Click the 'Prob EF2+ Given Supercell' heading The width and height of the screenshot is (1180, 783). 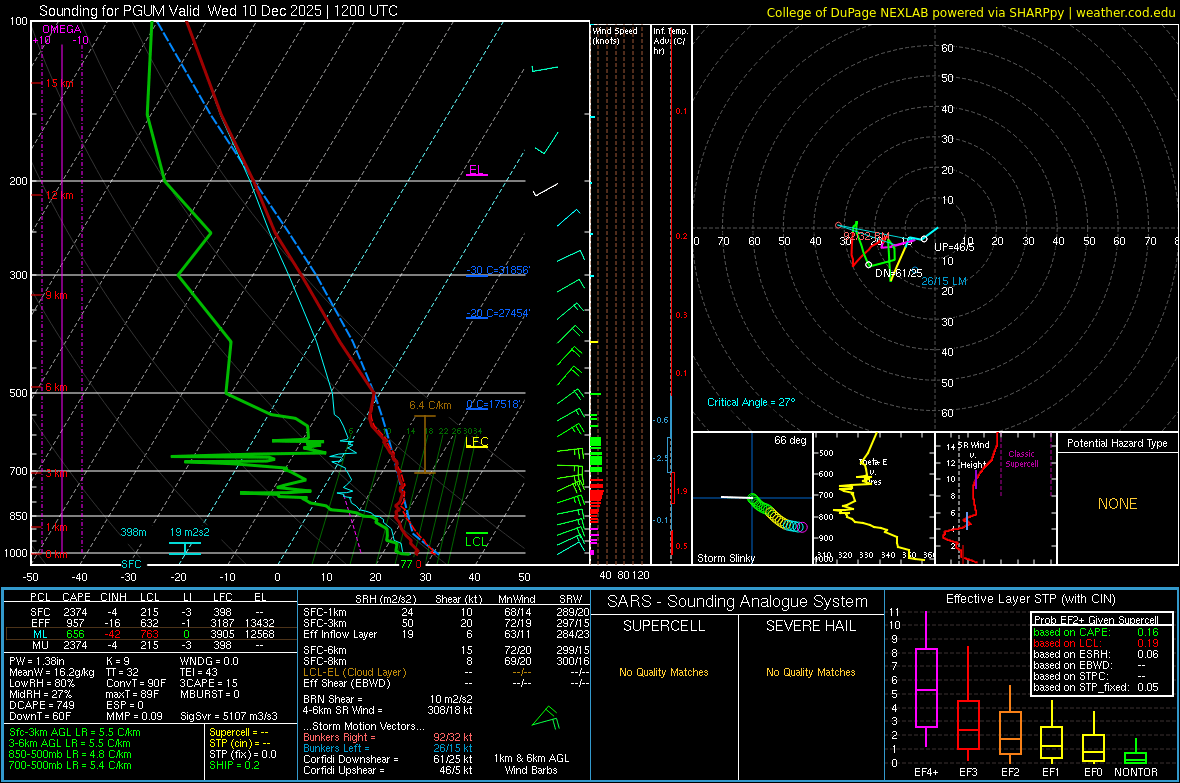(1096, 620)
